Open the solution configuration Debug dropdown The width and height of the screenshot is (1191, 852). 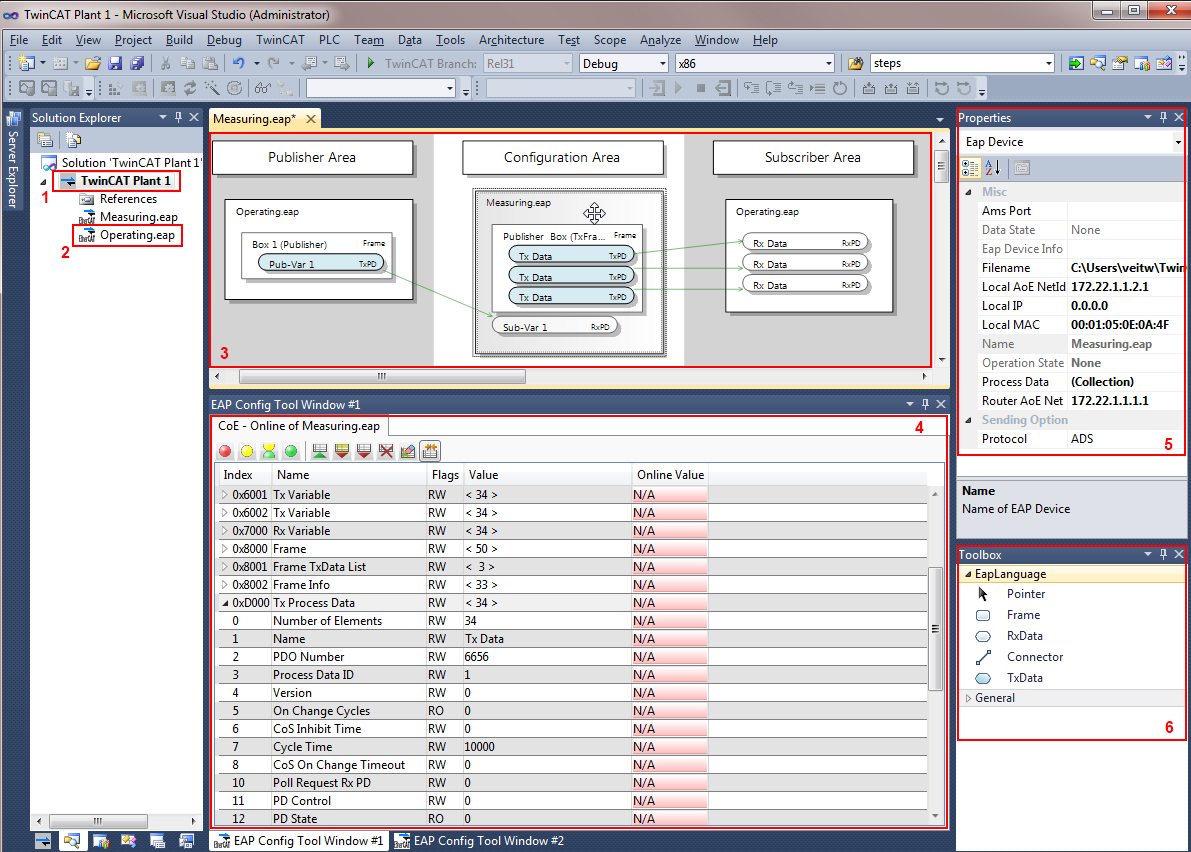click(662, 63)
